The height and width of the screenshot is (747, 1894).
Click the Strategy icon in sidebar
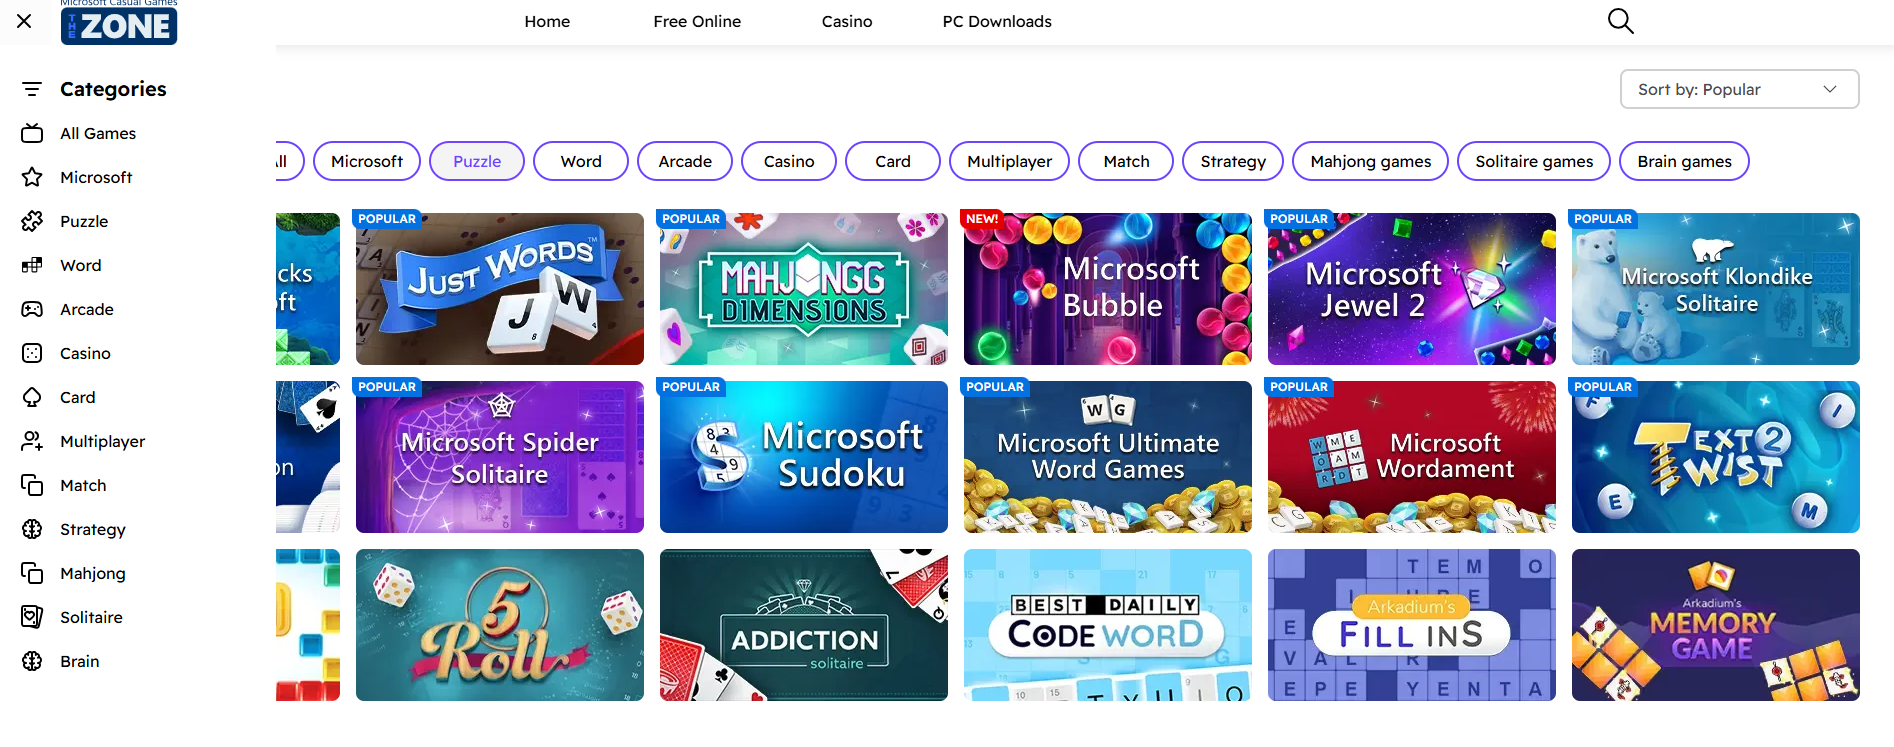pos(32,529)
